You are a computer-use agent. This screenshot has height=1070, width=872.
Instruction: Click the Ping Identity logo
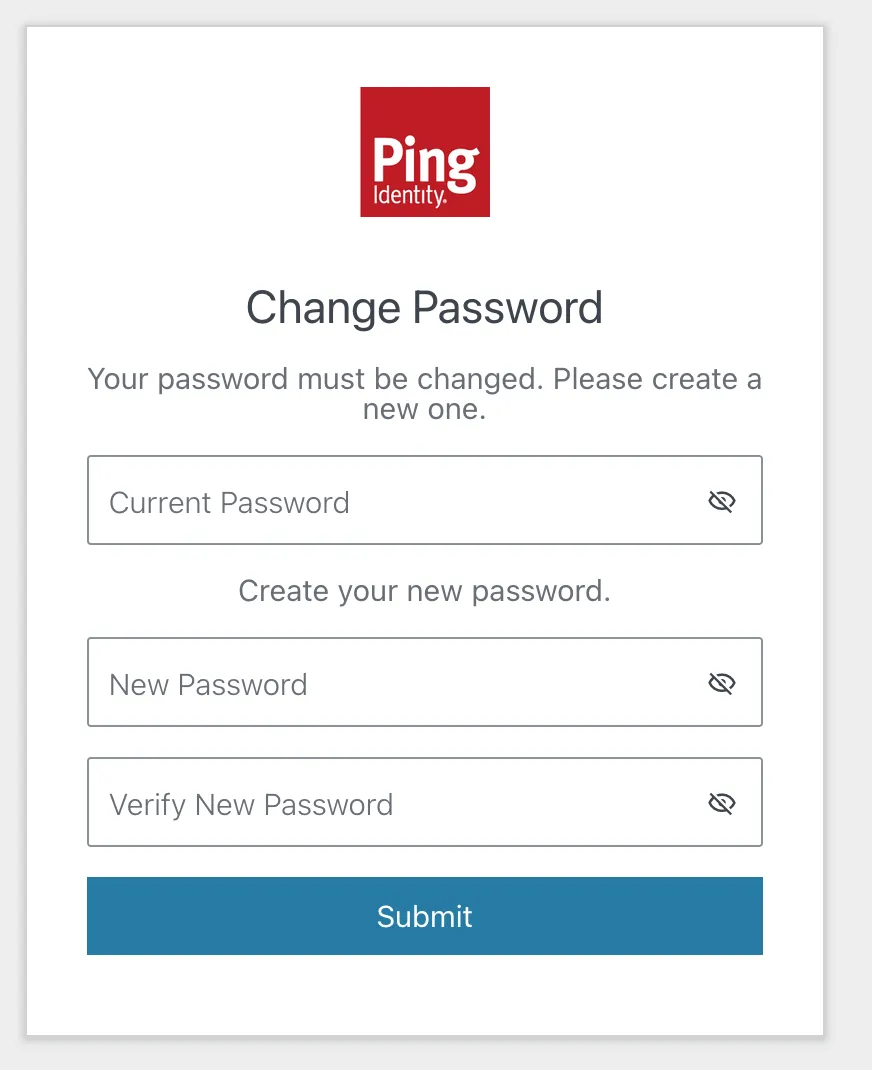[425, 152]
